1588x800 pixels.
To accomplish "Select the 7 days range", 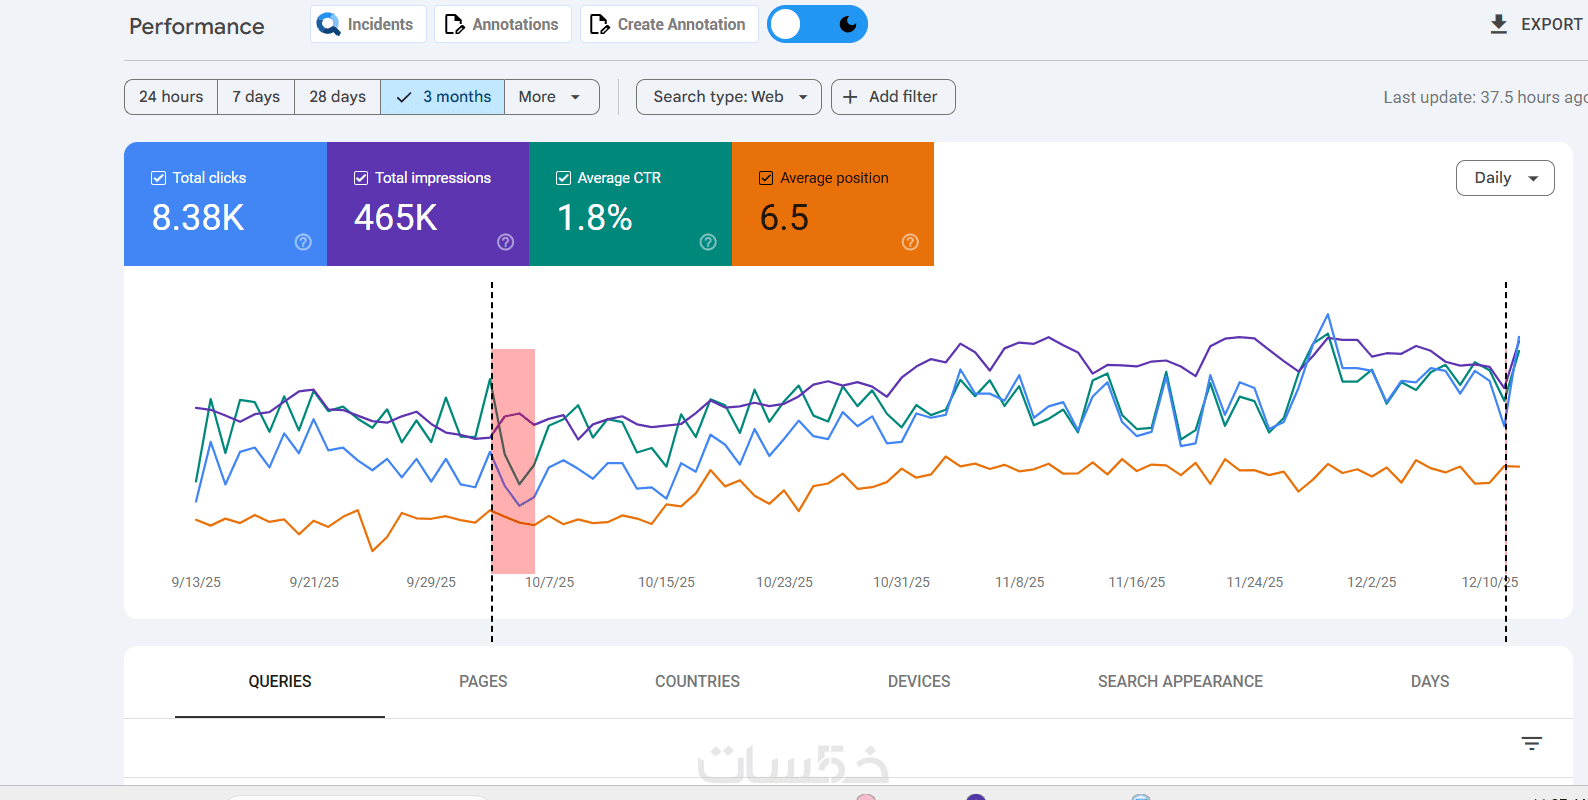I will tap(256, 97).
